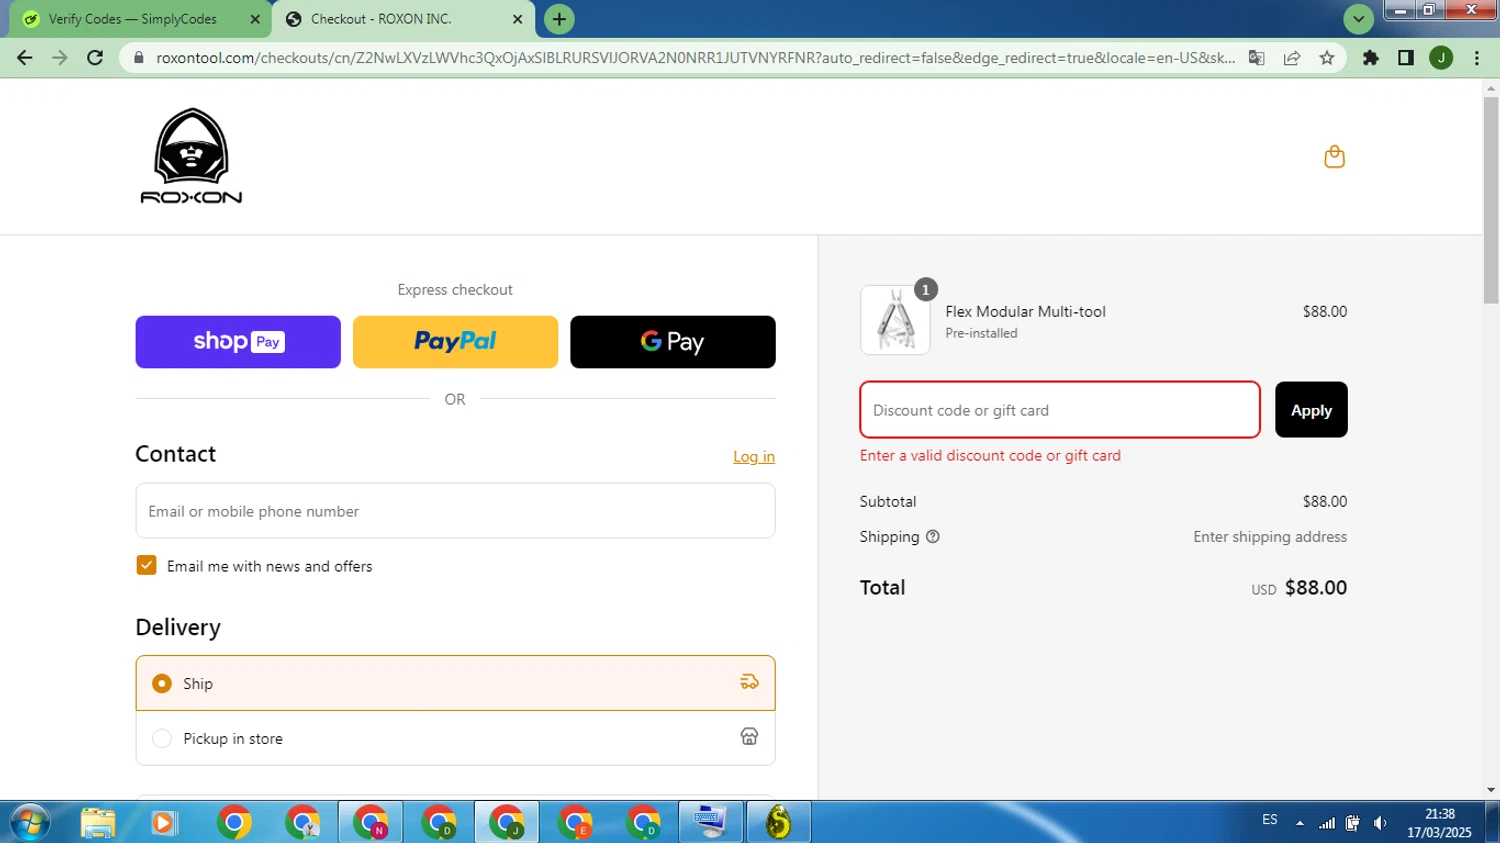Close the Verify Codes tab
The width and height of the screenshot is (1500, 843).
[x=255, y=19]
